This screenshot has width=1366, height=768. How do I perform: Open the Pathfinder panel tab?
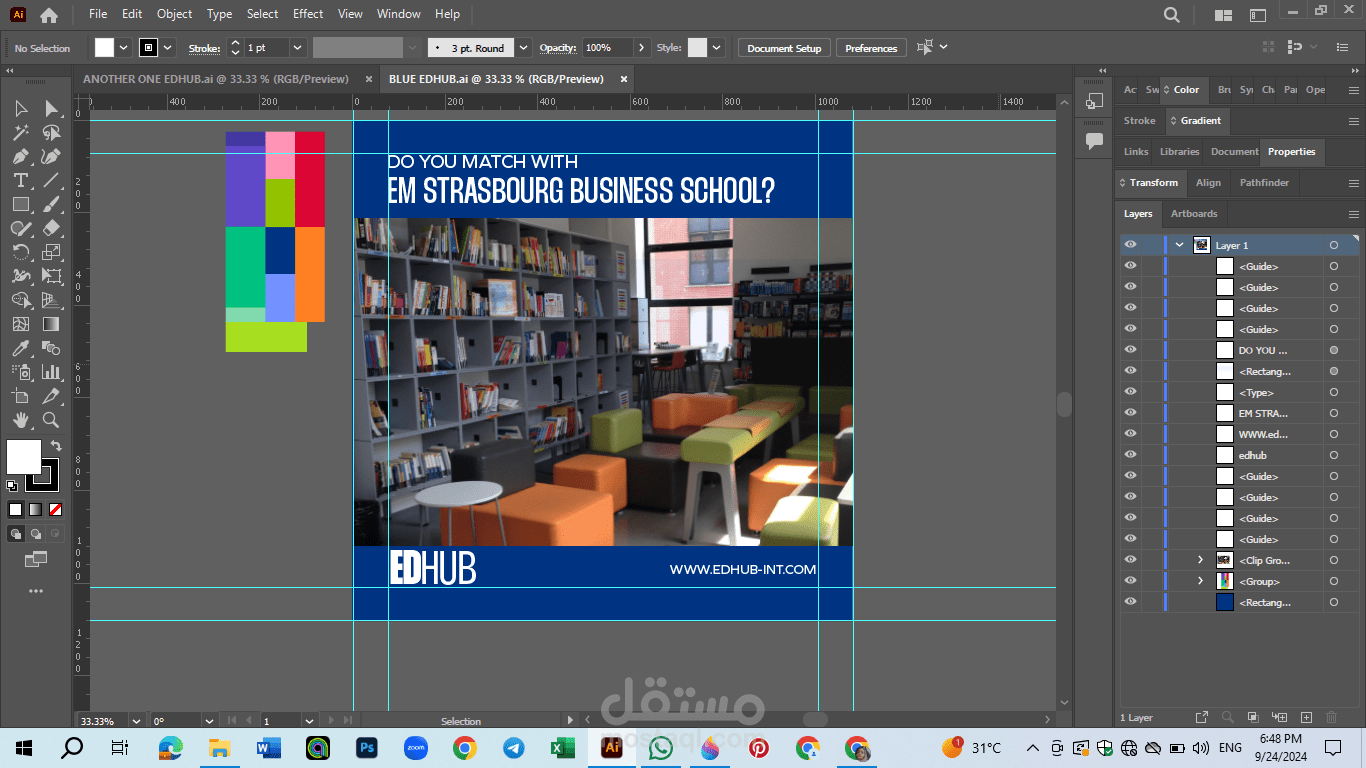click(x=1264, y=183)
